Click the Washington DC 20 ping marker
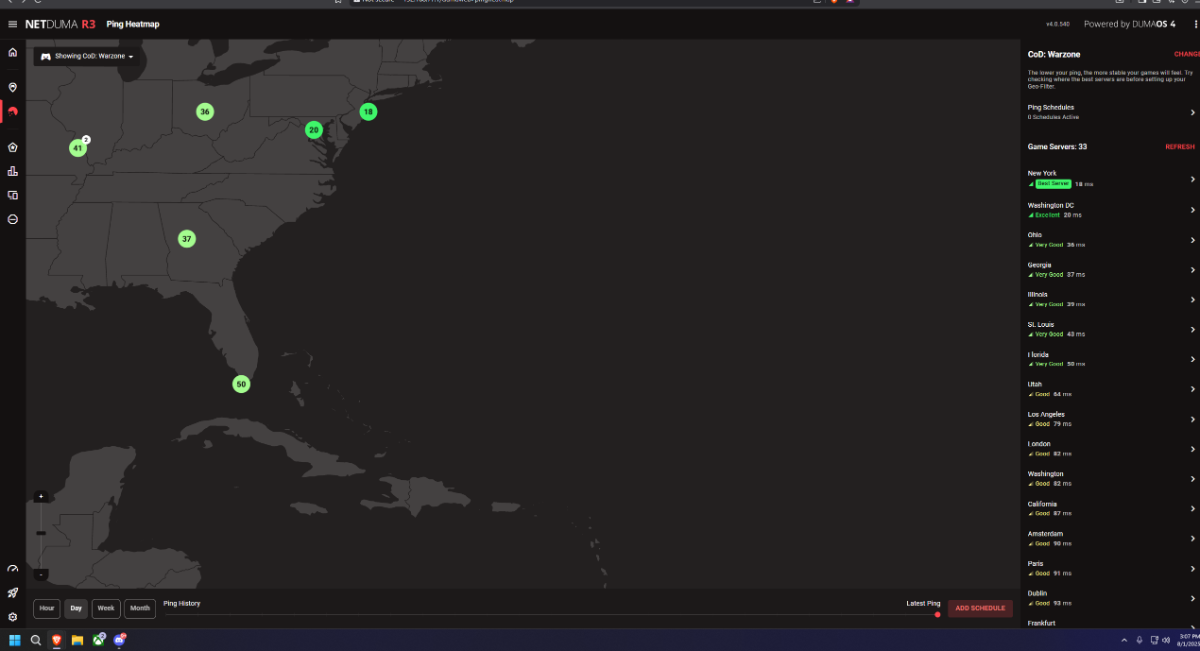Image resolution: width=1200 pixels, height=651 pixels. coord(314,130)
